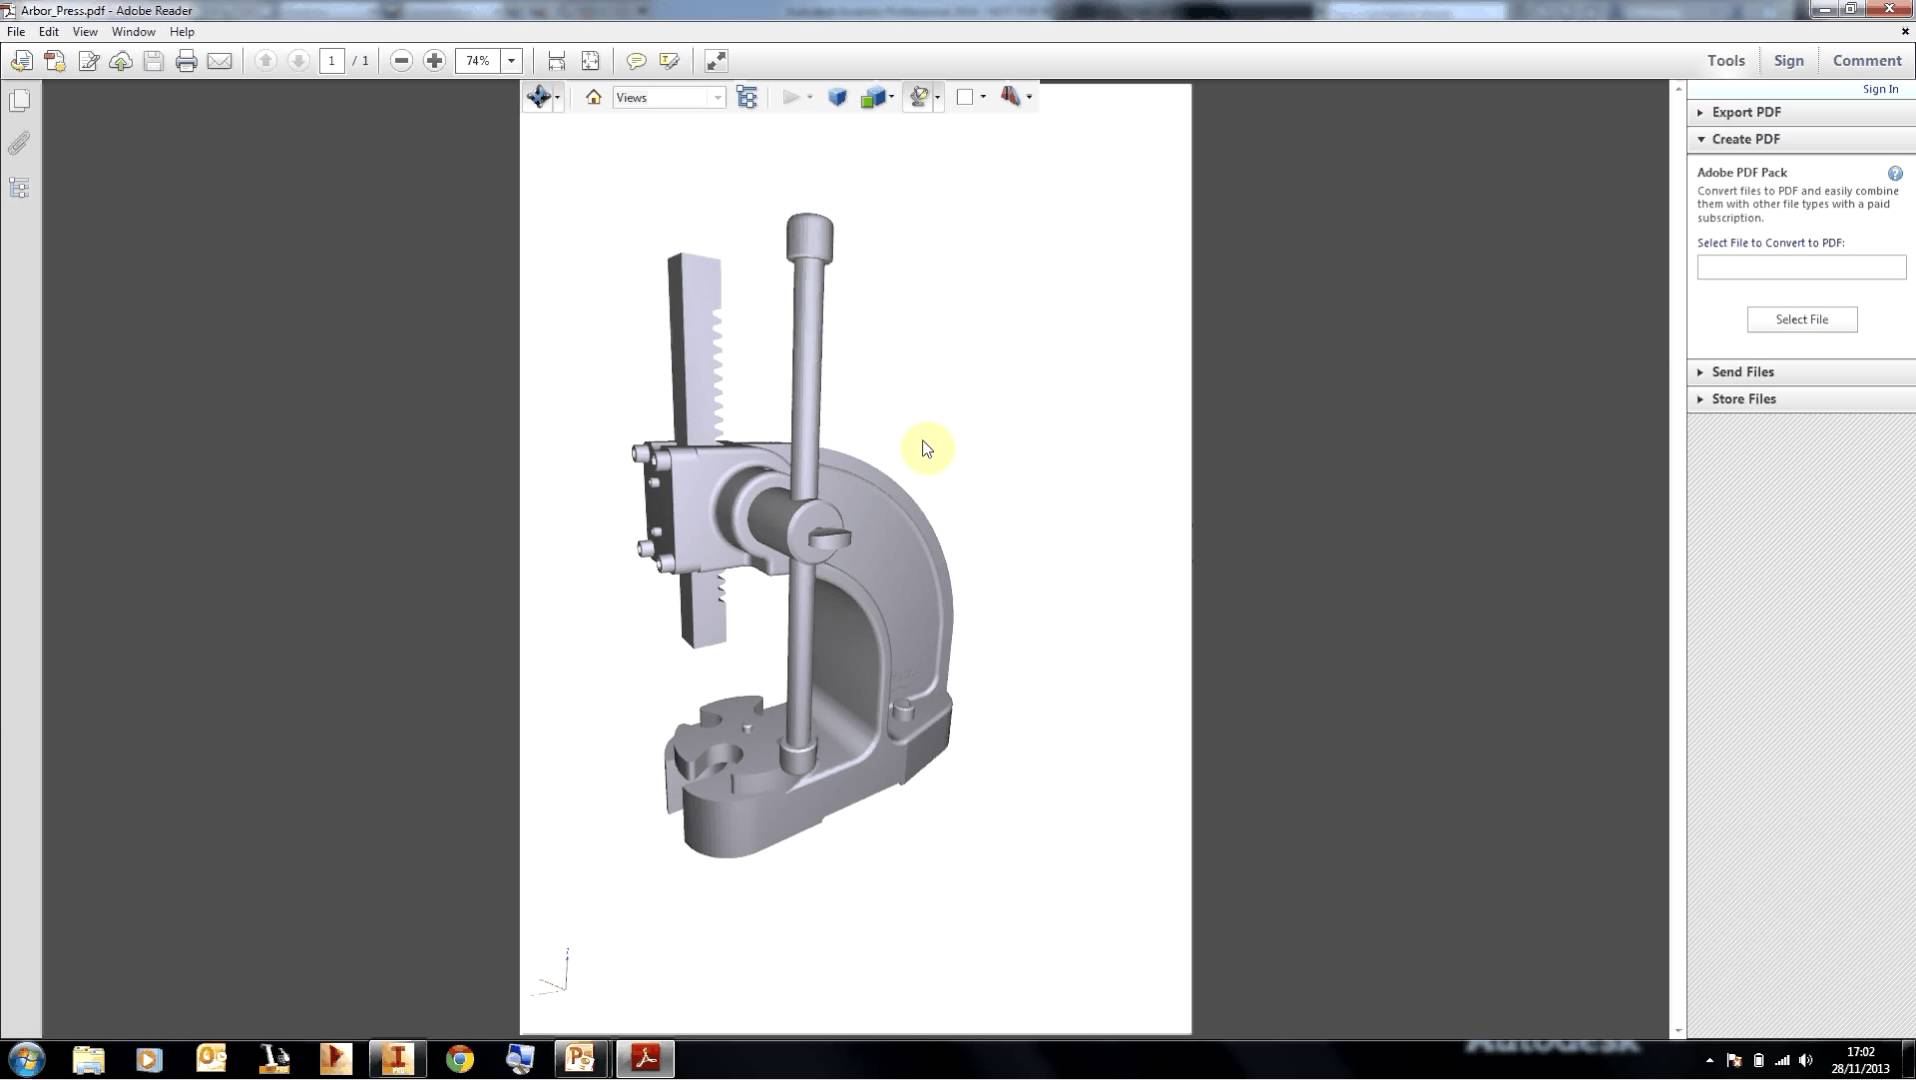Click the page number field

(x=331, y=61)
